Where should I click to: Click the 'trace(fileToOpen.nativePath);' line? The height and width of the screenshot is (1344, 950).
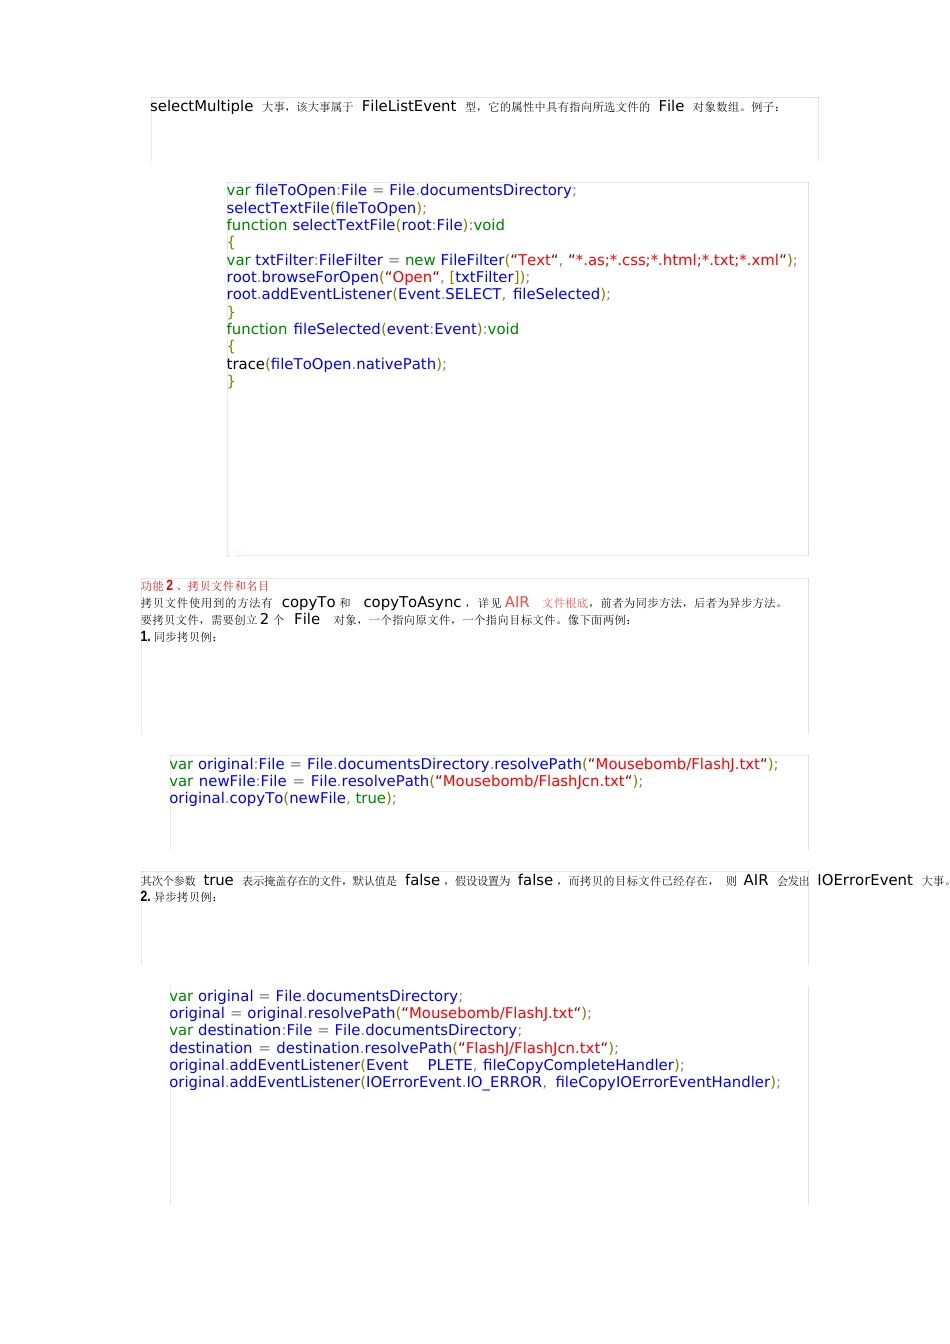coord(336,364)
